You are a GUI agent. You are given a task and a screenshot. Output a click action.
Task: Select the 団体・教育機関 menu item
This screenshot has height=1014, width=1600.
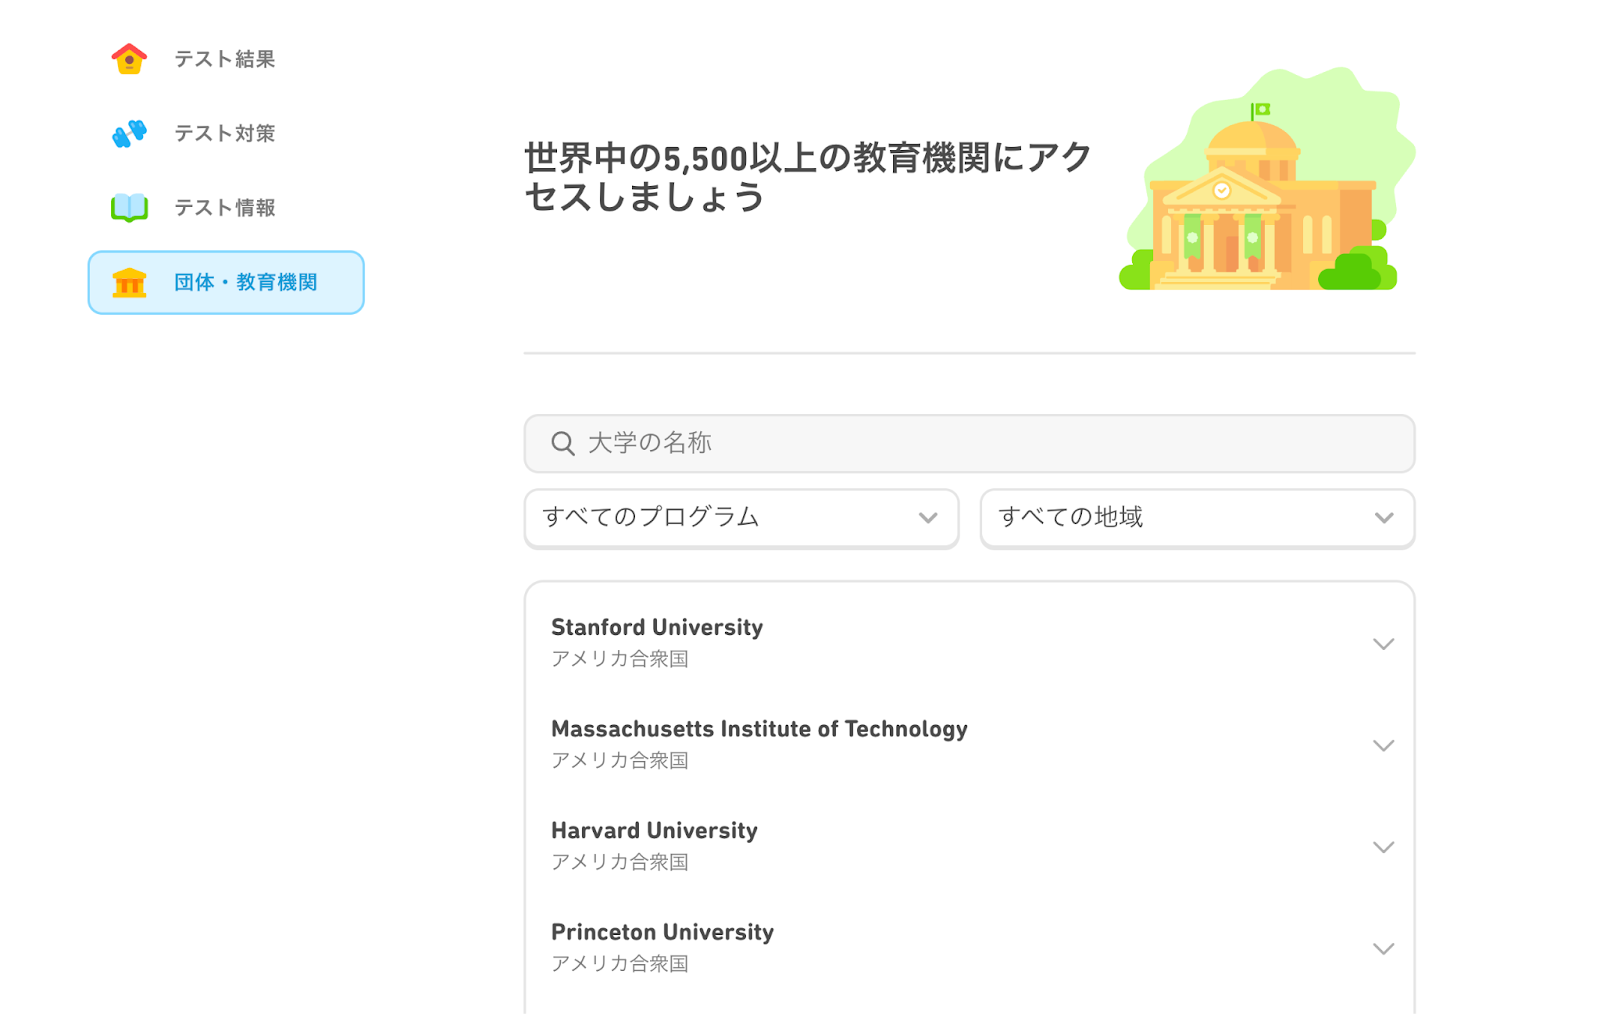coord(226,282)
